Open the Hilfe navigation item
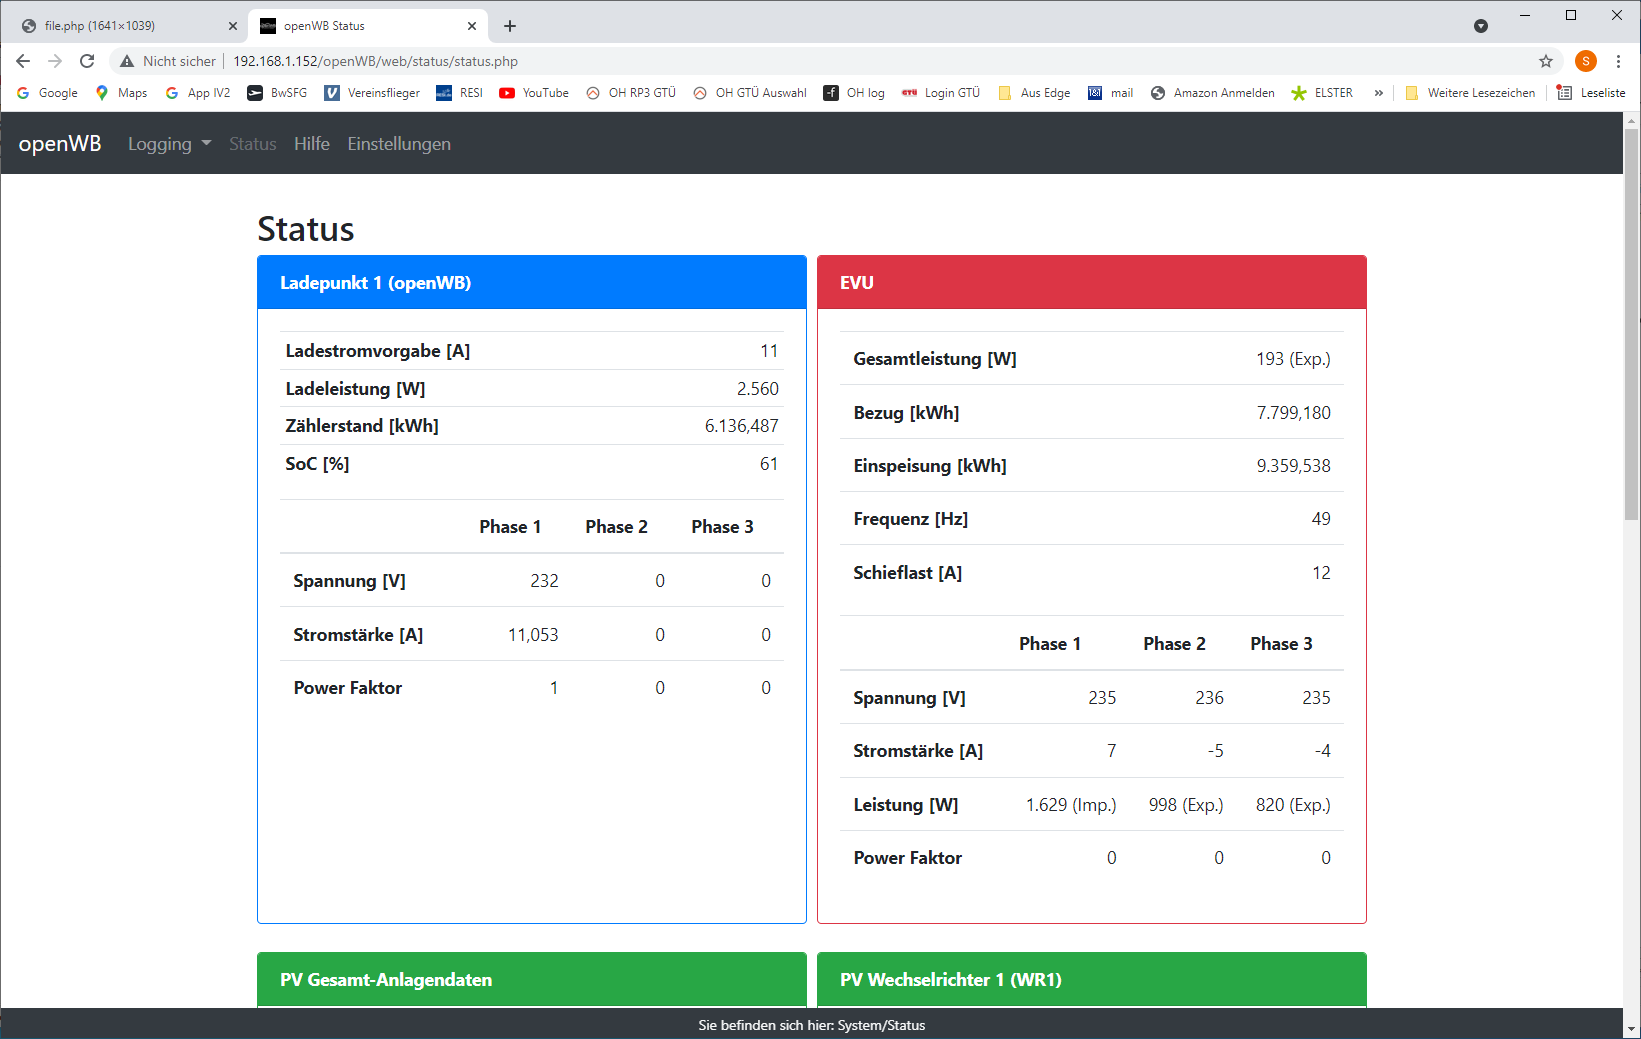 coord(312,144)
